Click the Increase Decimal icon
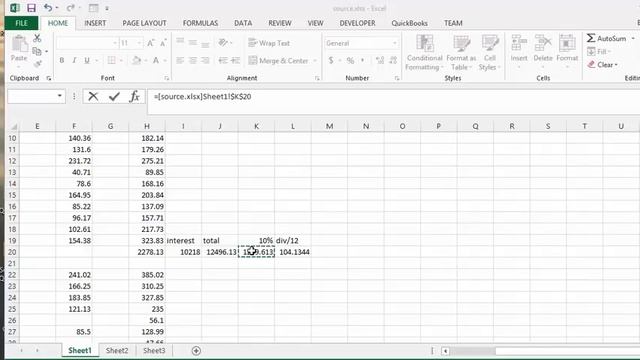This screenshot has height=360, width=640. (380, 60)
